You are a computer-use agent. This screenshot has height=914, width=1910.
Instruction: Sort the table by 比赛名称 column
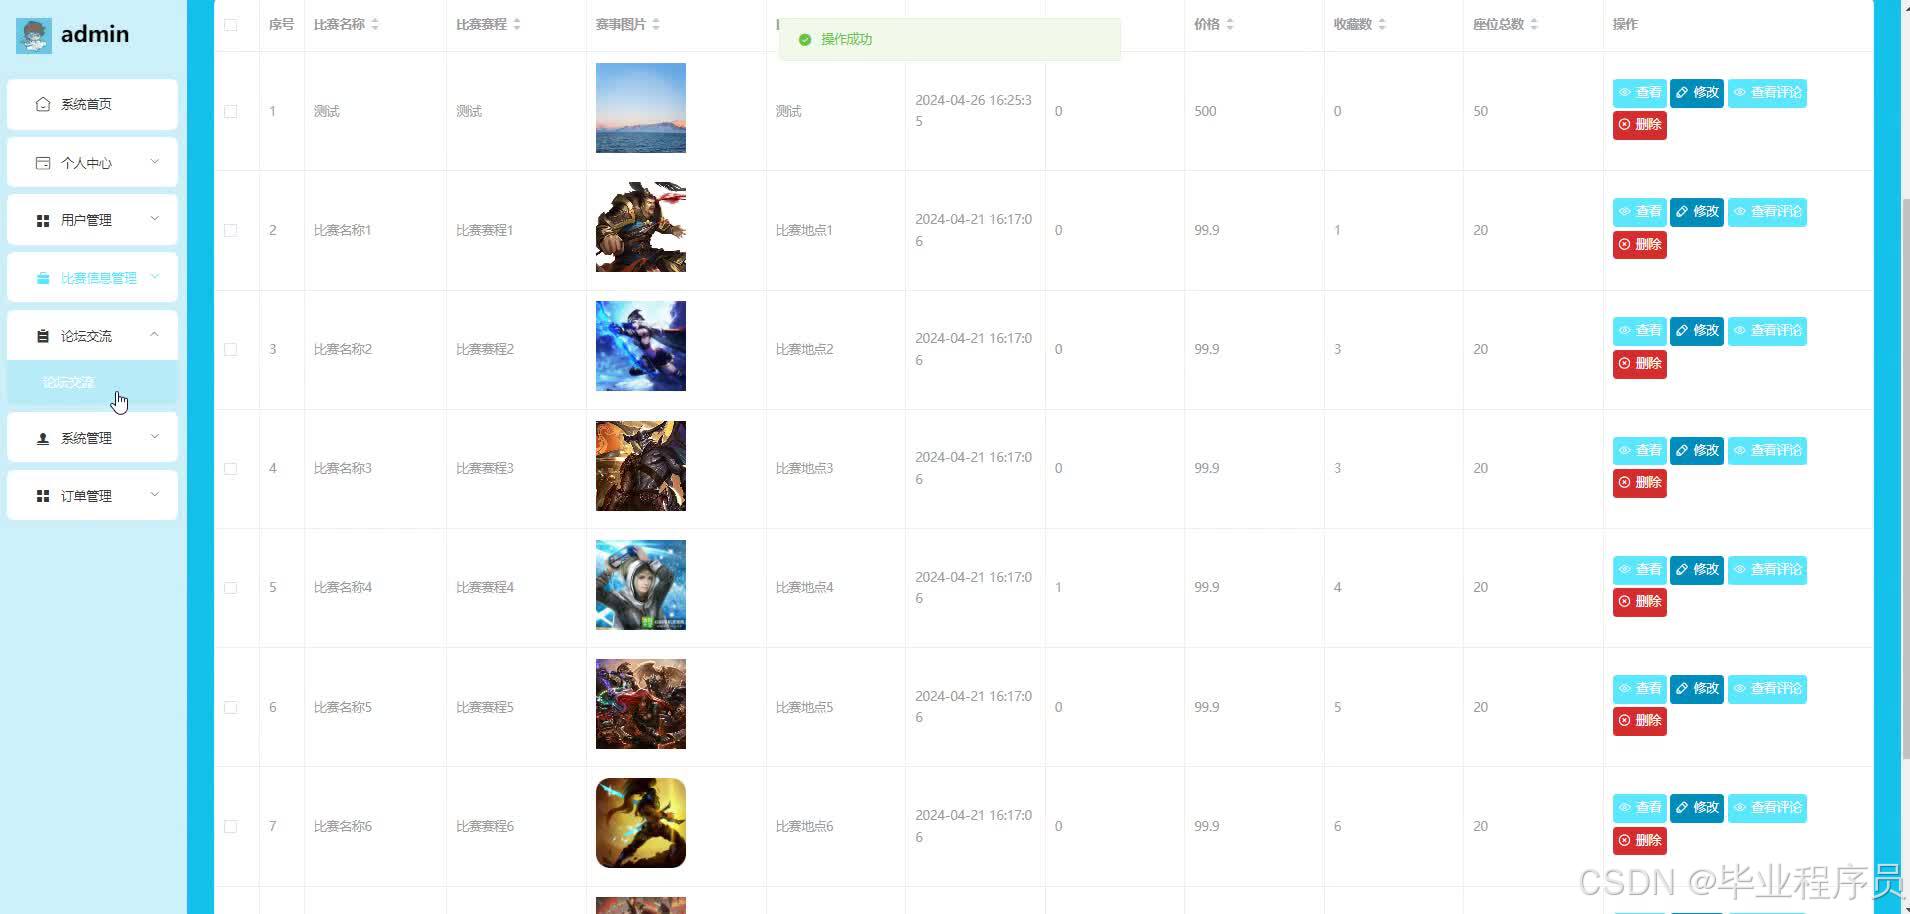click(x=375, y=24)
